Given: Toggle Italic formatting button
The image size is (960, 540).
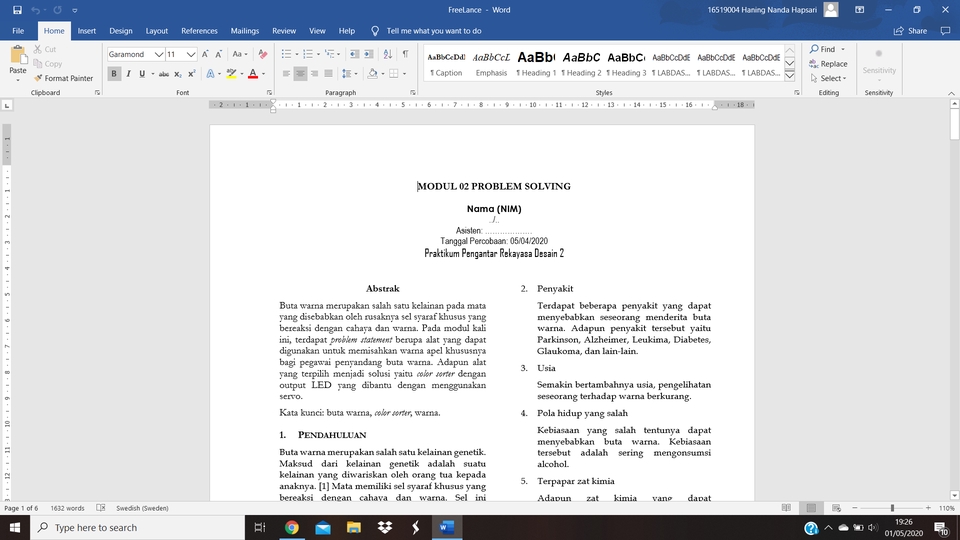Looking at the screenshot, I should pyautogui.click(x=128, y=74).
